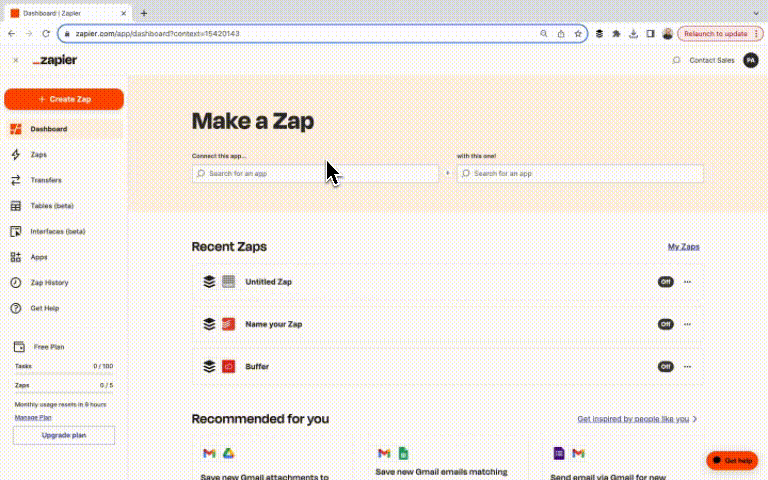Viewport: 768px width, 480px height.
Task: Open the Buffer layers extension icon in toolbar
Action: [x=599, y=34]
